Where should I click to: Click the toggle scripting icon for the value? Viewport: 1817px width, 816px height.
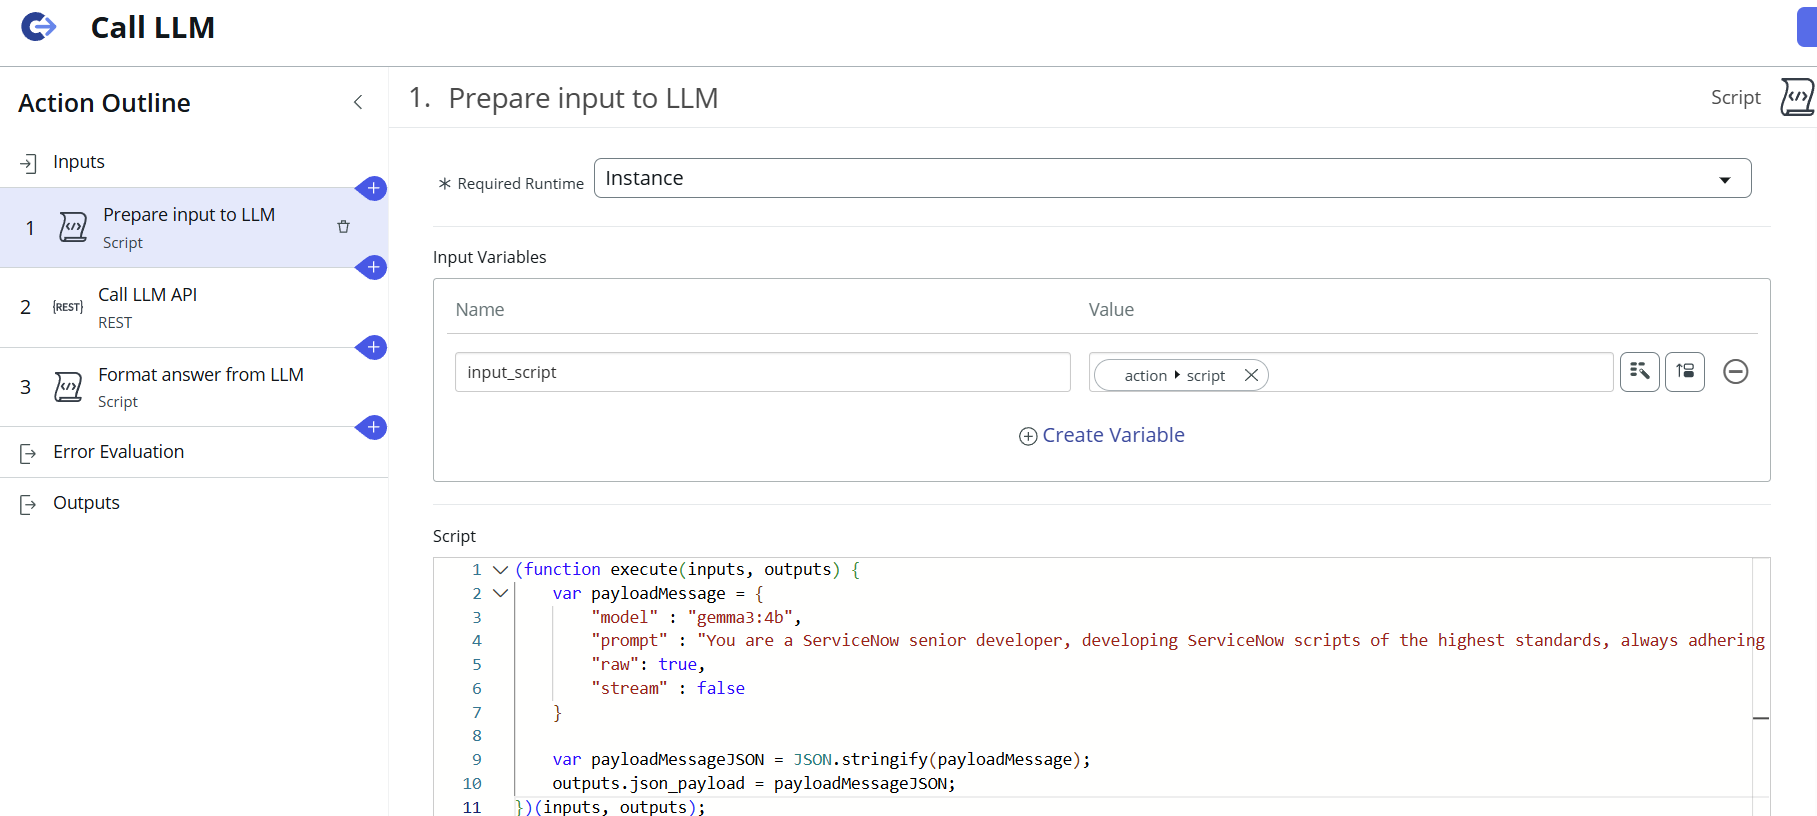click(1685, 372)
